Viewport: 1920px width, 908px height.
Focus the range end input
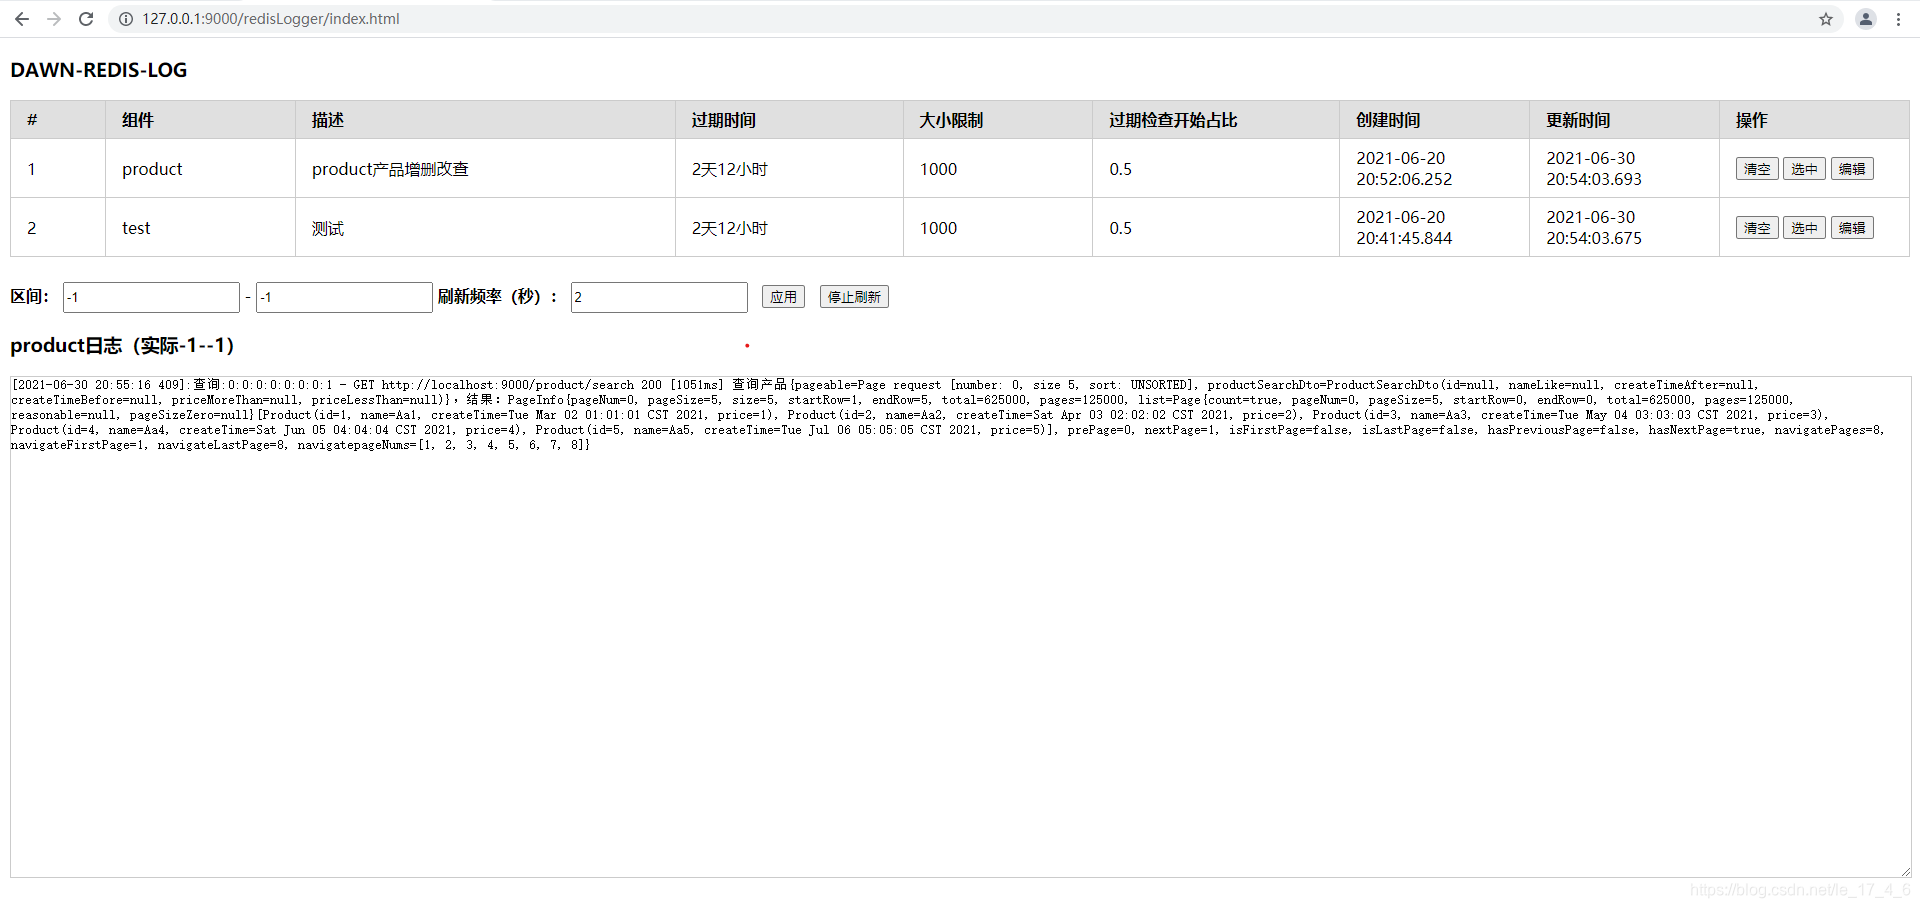click(344, 297)
